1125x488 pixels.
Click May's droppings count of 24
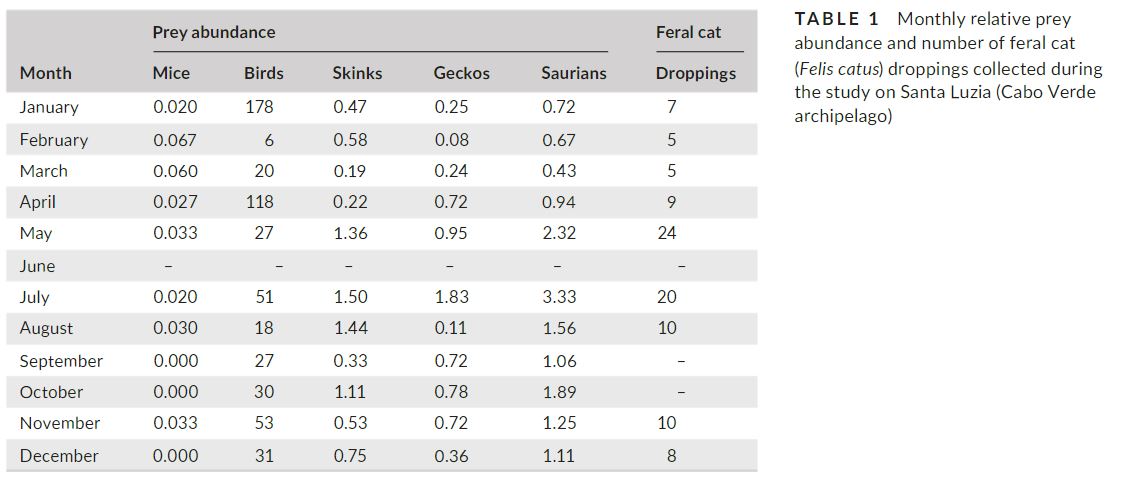point(667,233)
